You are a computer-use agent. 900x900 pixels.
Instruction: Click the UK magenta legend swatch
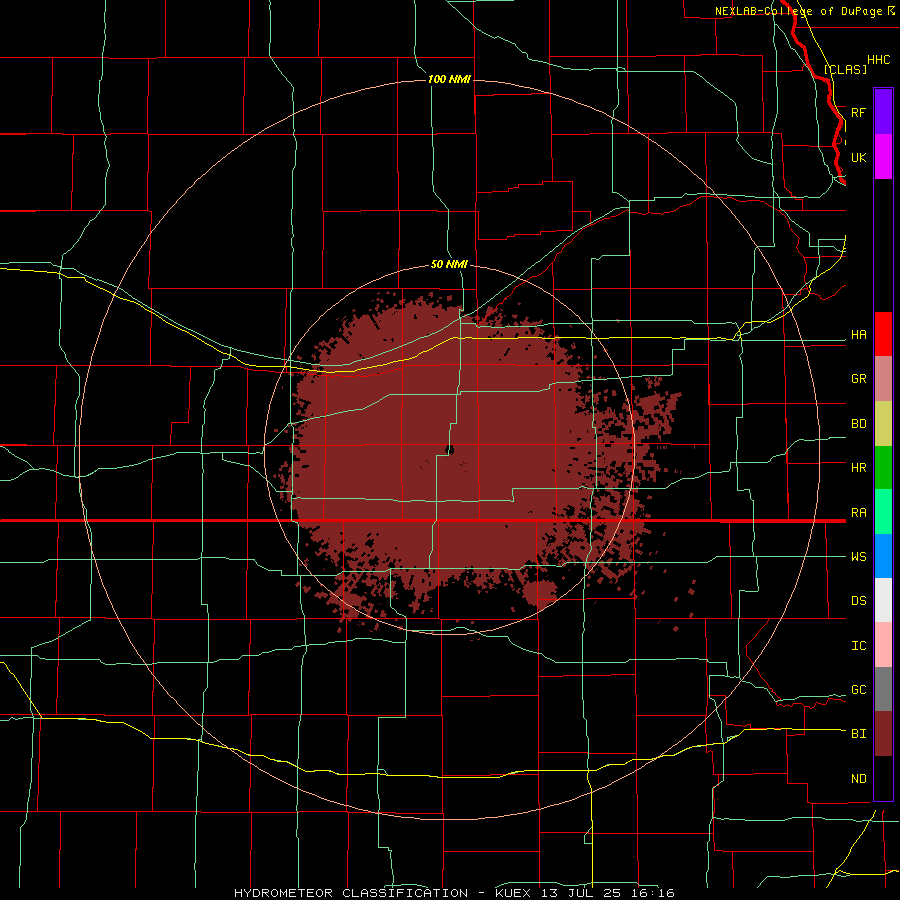click(x=883, y=157)
